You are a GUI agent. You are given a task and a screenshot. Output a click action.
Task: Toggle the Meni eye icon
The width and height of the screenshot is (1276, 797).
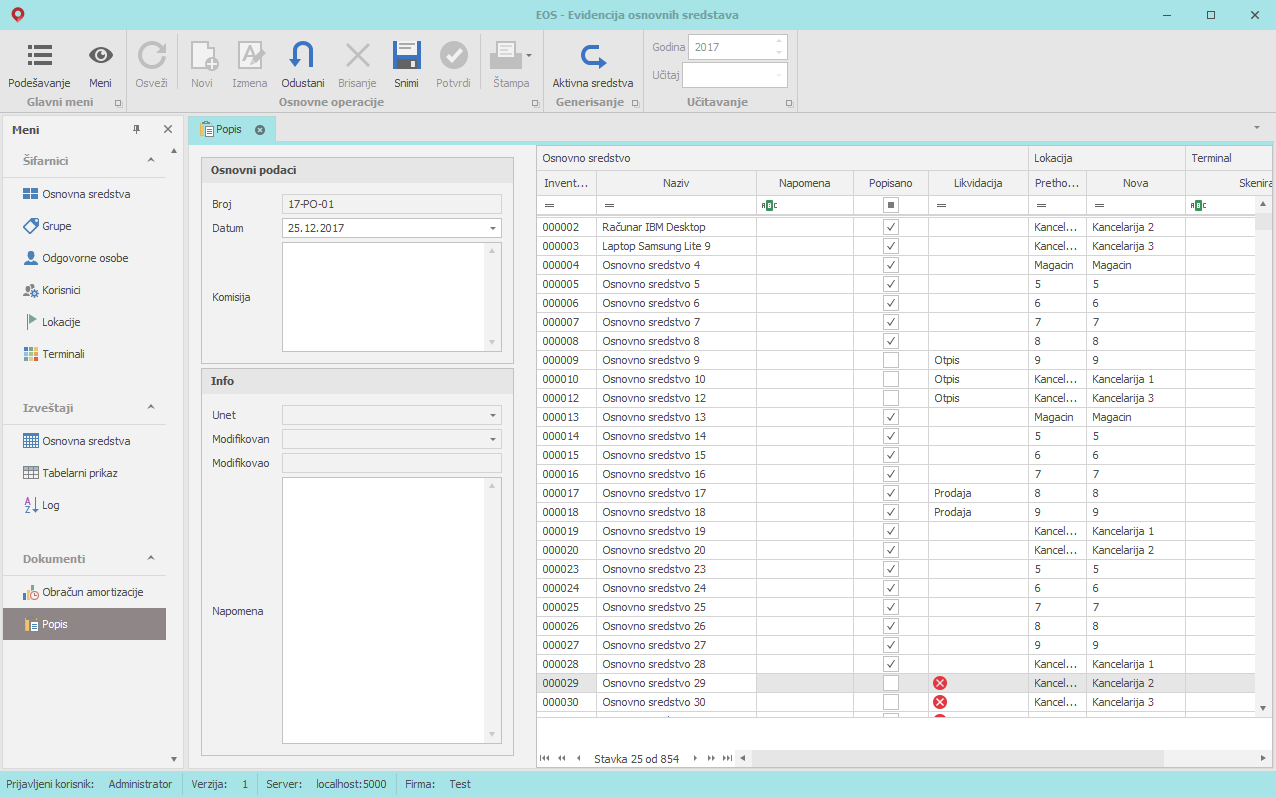coord(100,66)
